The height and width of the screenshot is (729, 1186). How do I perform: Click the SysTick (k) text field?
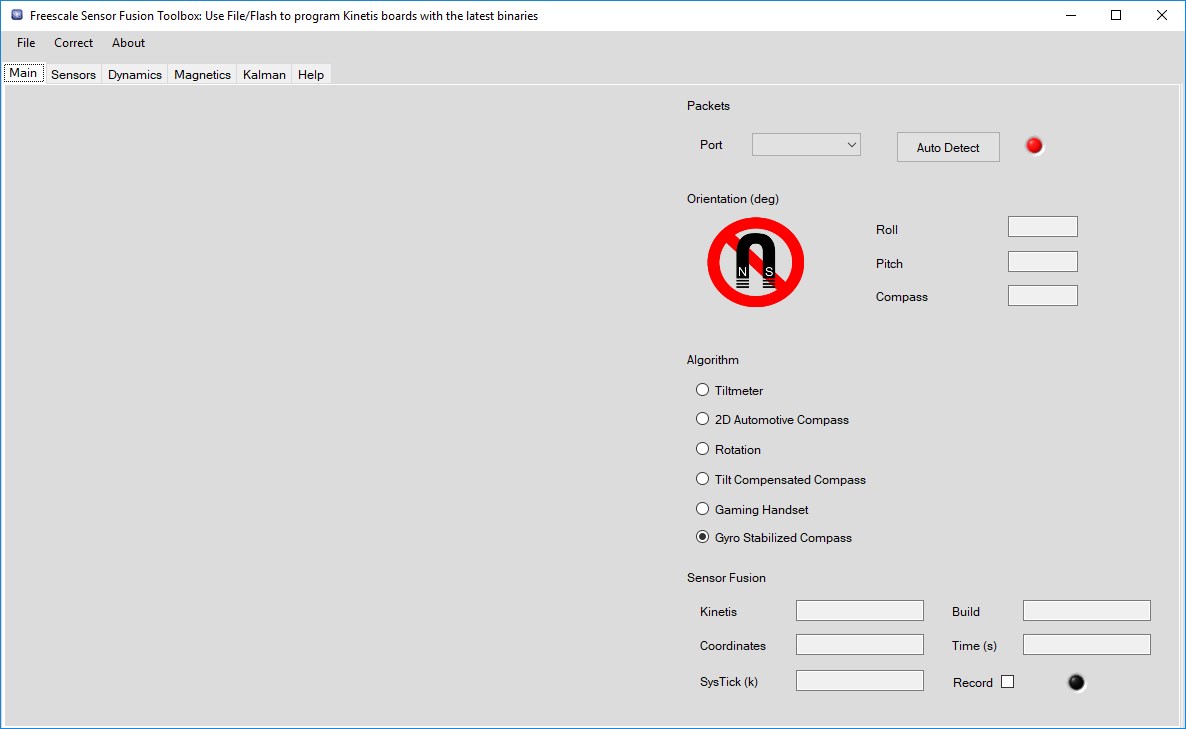pos(859,681)
